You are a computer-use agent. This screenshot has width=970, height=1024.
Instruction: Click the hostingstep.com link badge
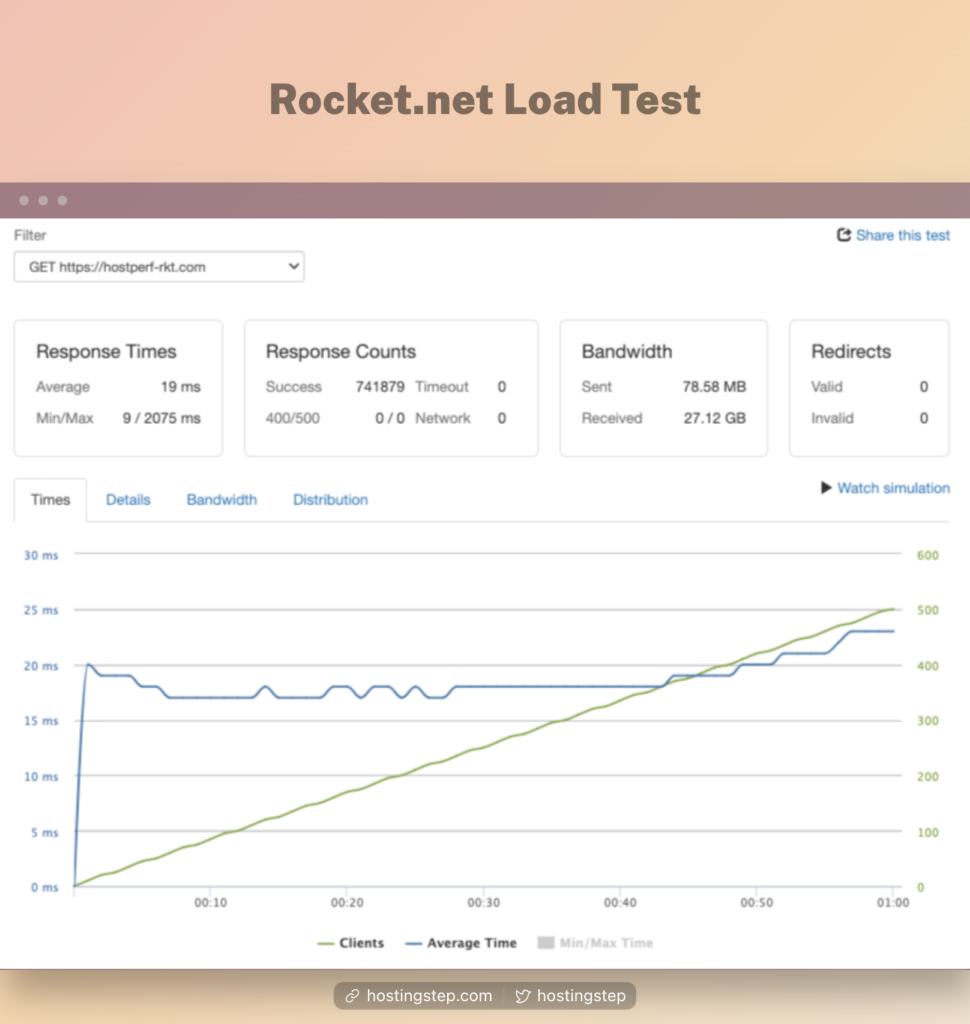[x=419, y=996]
